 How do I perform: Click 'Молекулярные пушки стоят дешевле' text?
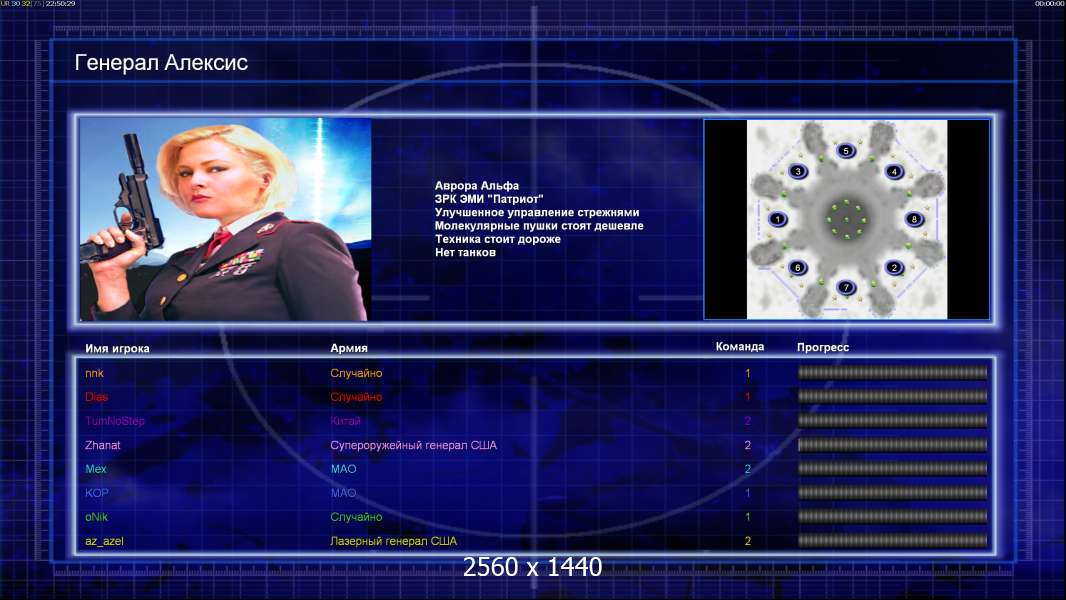[539, 226]
